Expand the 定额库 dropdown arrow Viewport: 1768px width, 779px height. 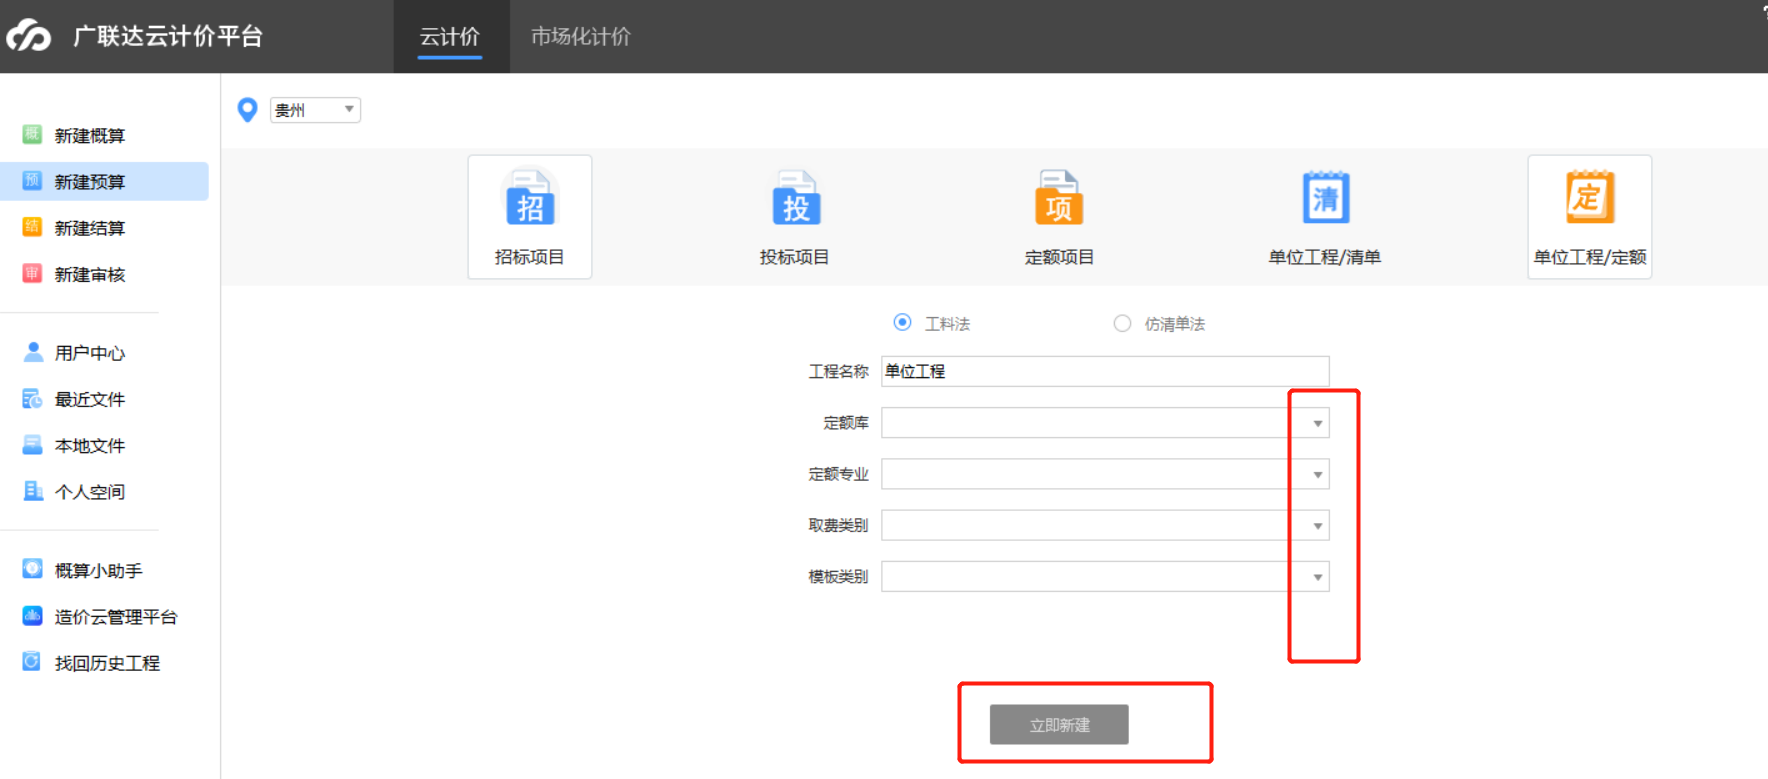(x=1318, y=423)
